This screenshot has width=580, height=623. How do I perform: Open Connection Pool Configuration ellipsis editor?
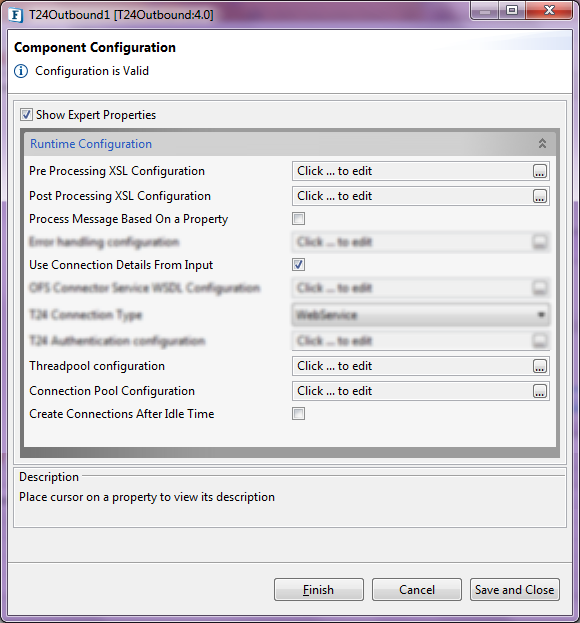[539, 391]
